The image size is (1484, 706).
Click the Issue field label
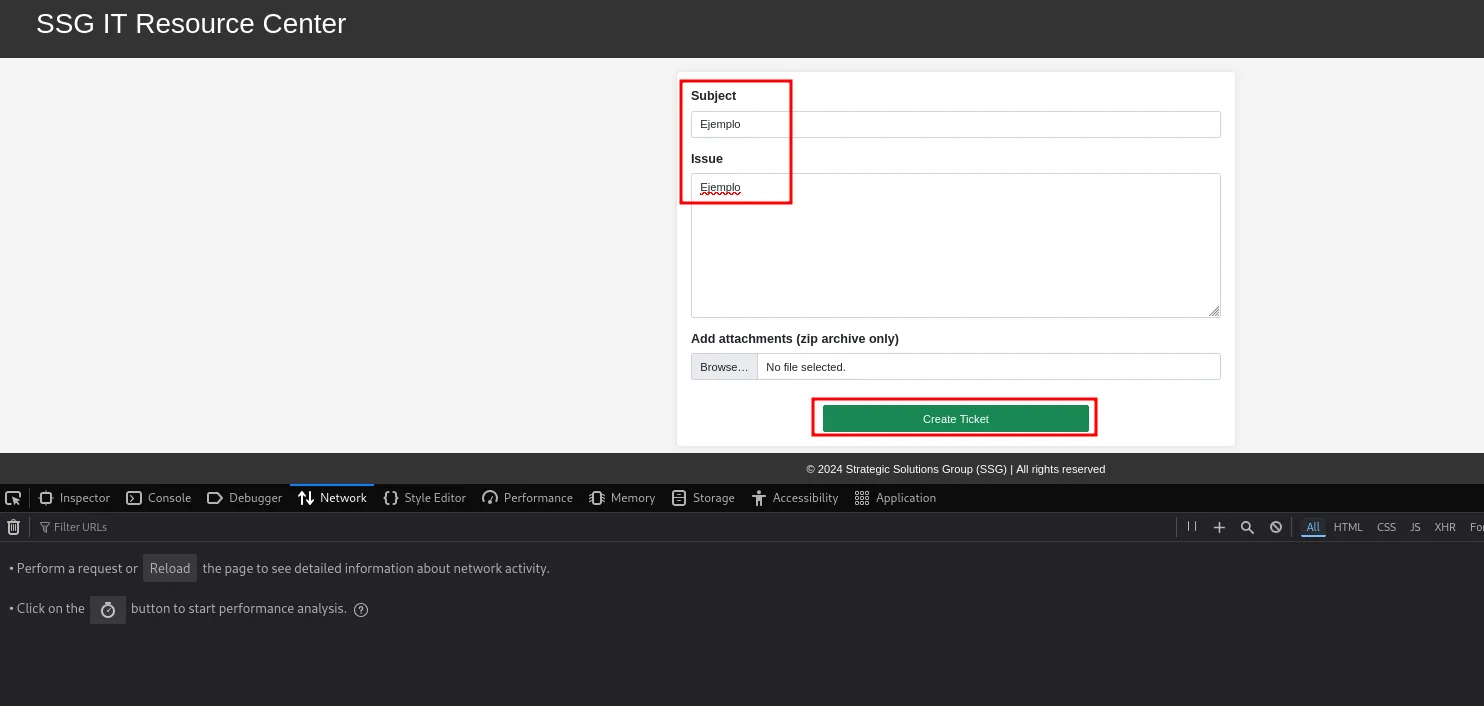707,159
